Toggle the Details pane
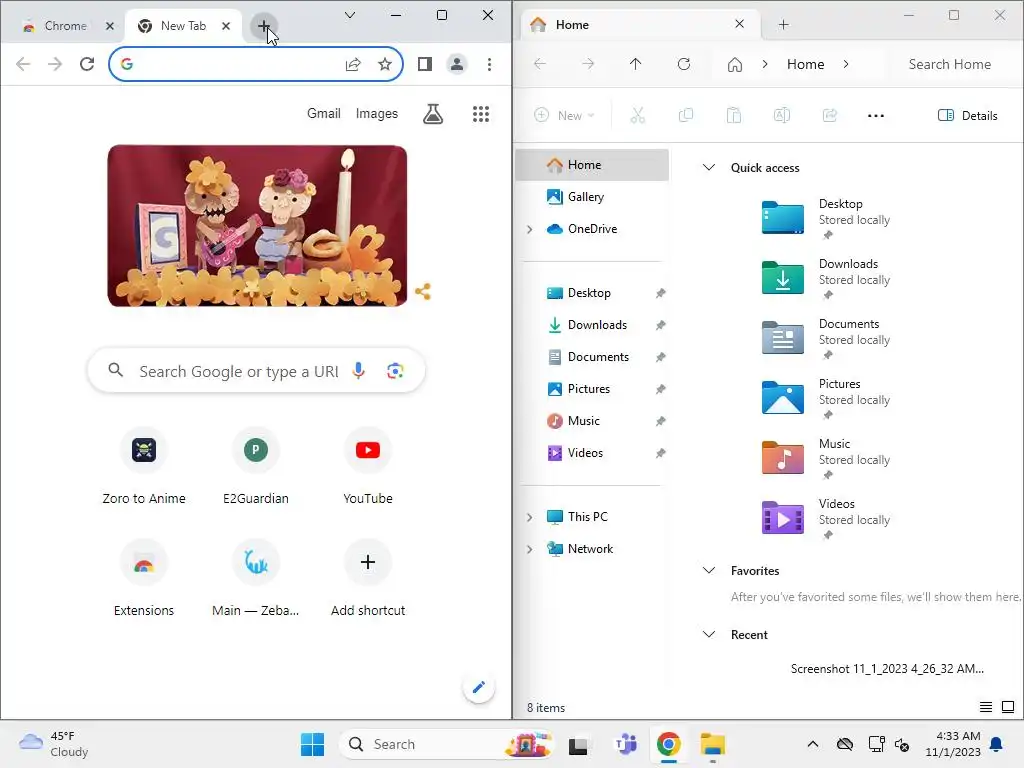1024x768 pixels. click(967, 116)
